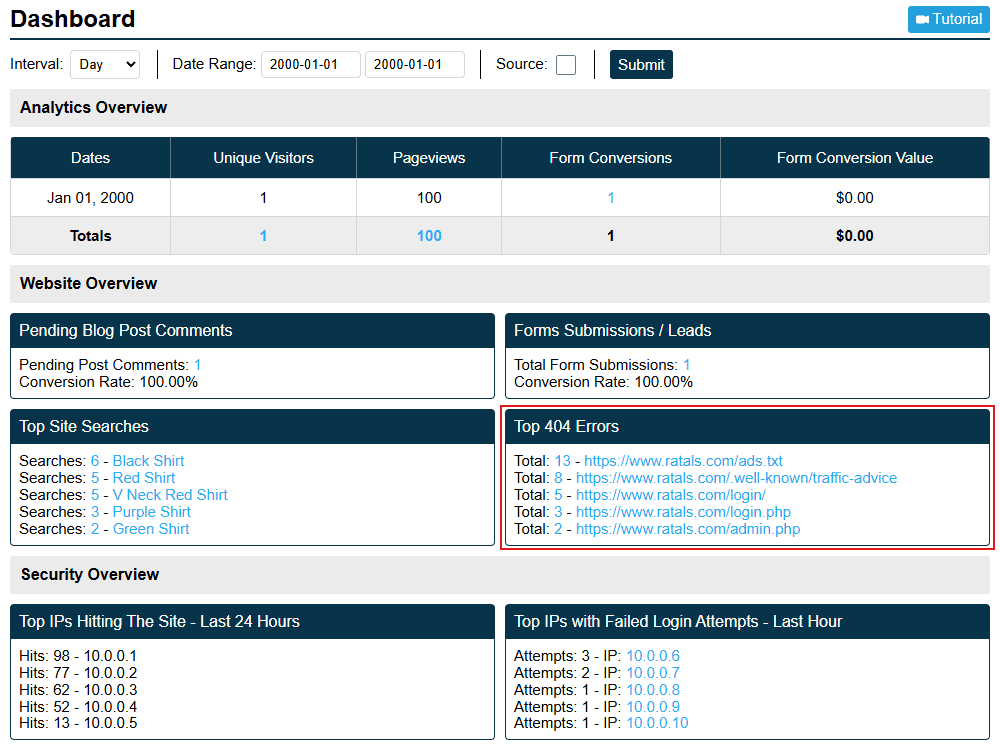Open the Pending Post Comments count link
The image size is (1000, 750).
tap(198, 365)
